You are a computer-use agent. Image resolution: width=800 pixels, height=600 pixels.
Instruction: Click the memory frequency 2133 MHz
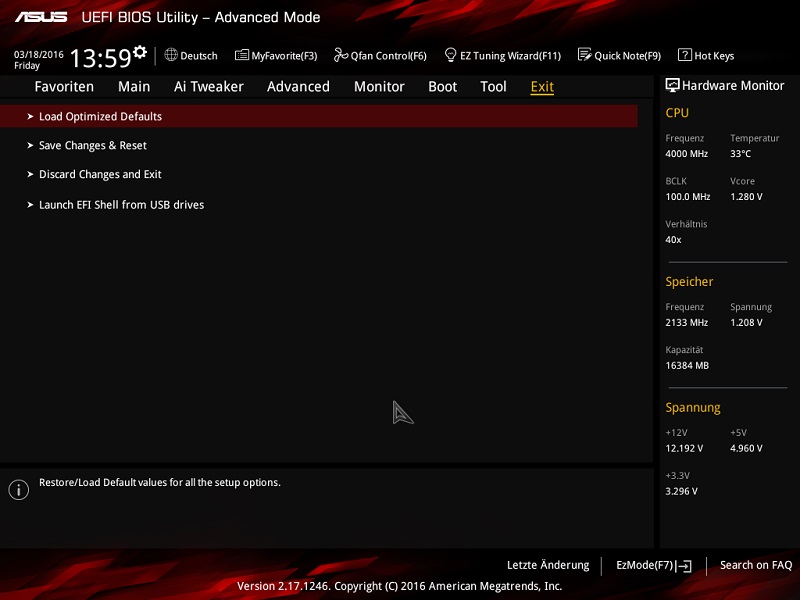(687, 322)
